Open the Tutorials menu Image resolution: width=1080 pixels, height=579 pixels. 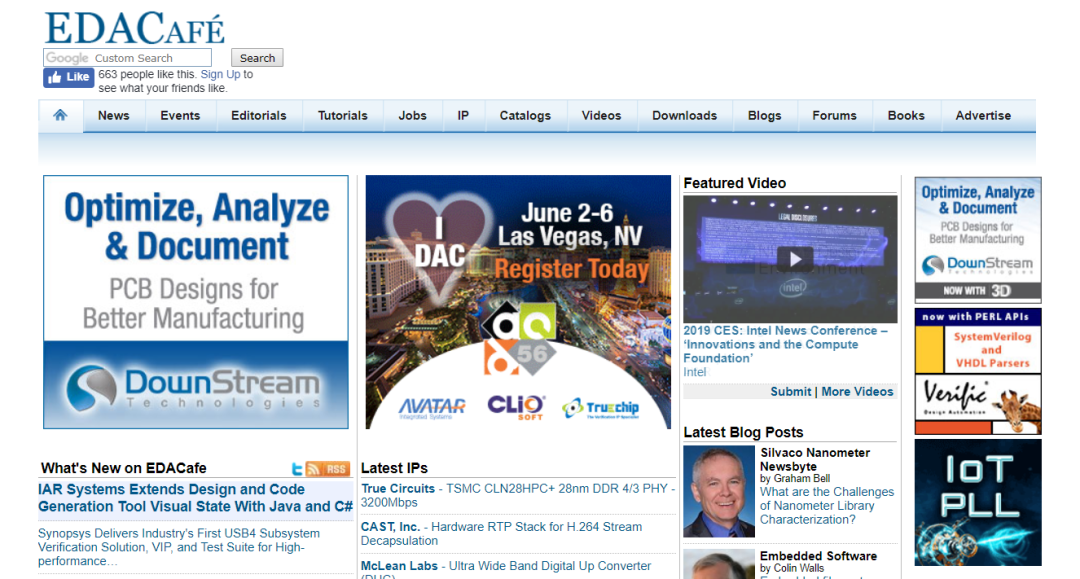tap(342, 116)
